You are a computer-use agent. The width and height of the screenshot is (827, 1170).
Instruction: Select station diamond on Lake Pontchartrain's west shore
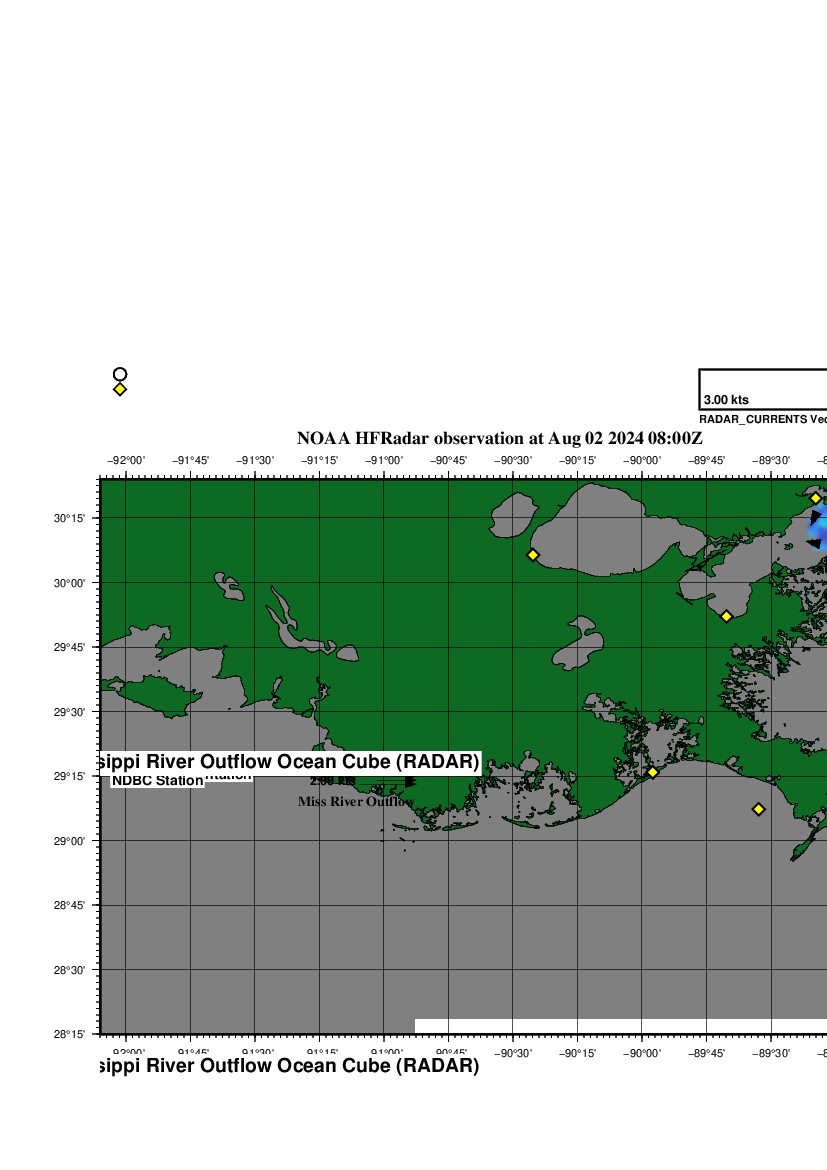pyautogui.click(x=533, y=554)
